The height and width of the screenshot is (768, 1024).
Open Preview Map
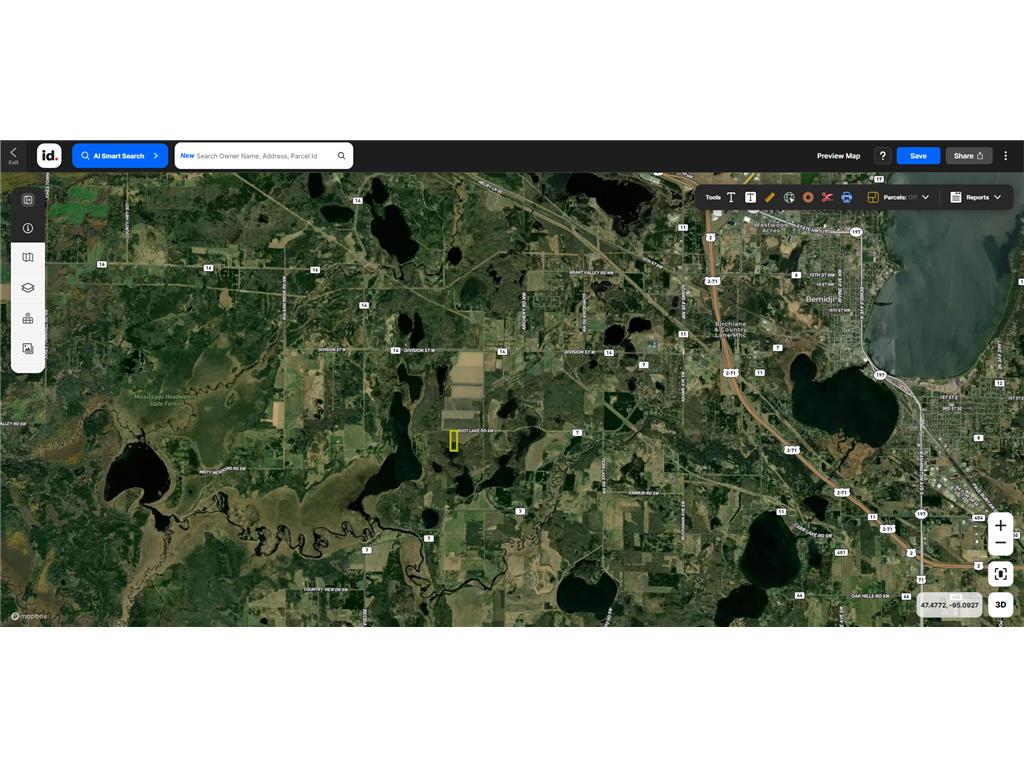839,156
